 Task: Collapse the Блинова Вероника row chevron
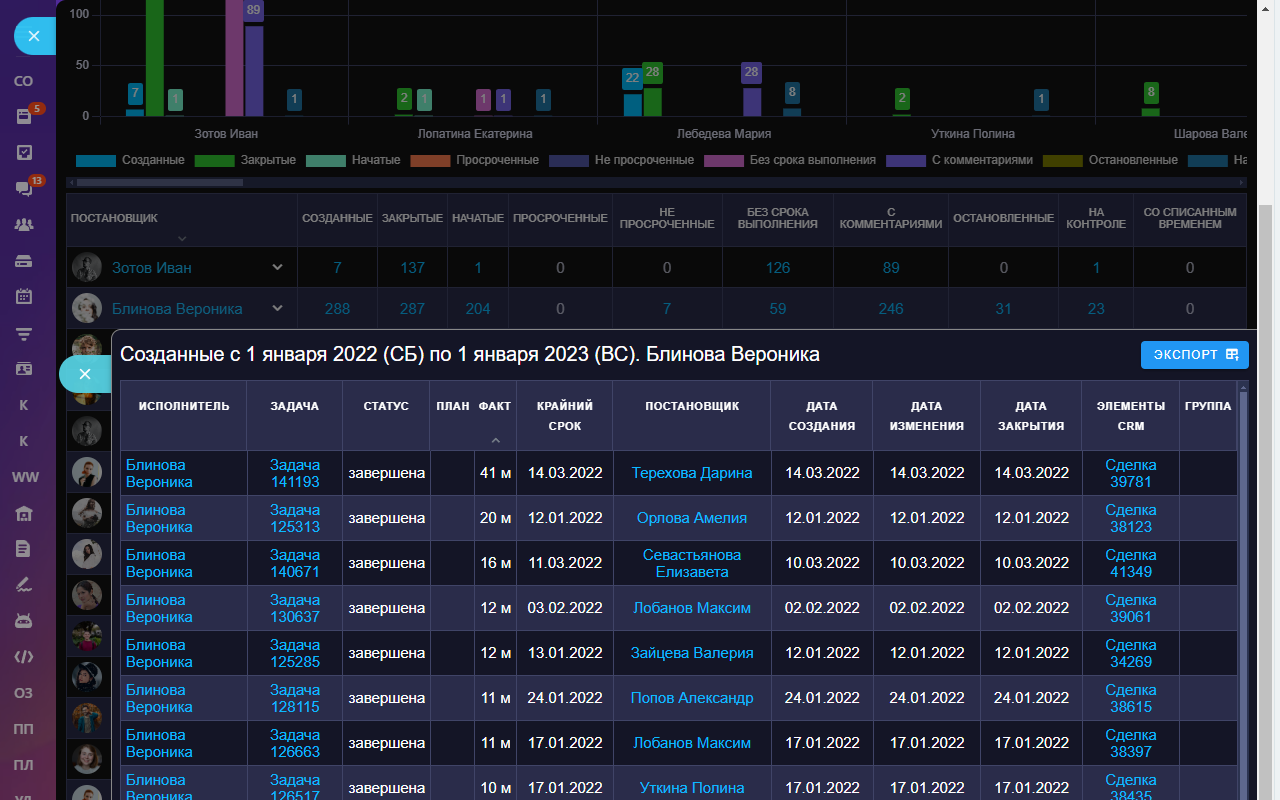tap(278, 308)
